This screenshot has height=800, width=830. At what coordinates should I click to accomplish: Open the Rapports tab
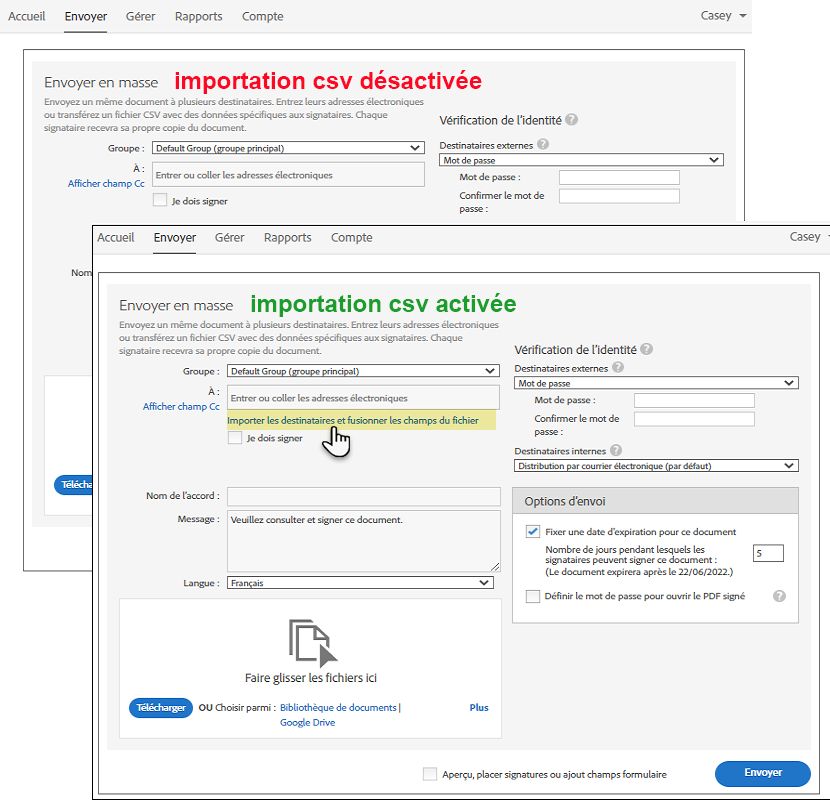click(x=288, y=237)
